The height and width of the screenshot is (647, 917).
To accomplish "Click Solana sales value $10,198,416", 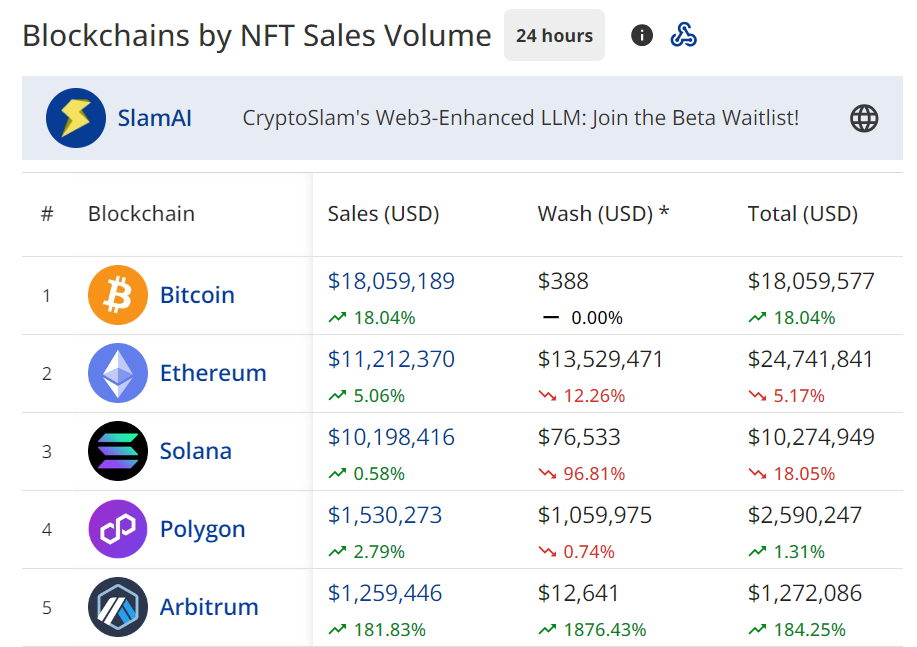I will pyautogui.click(x=391, y=438).
